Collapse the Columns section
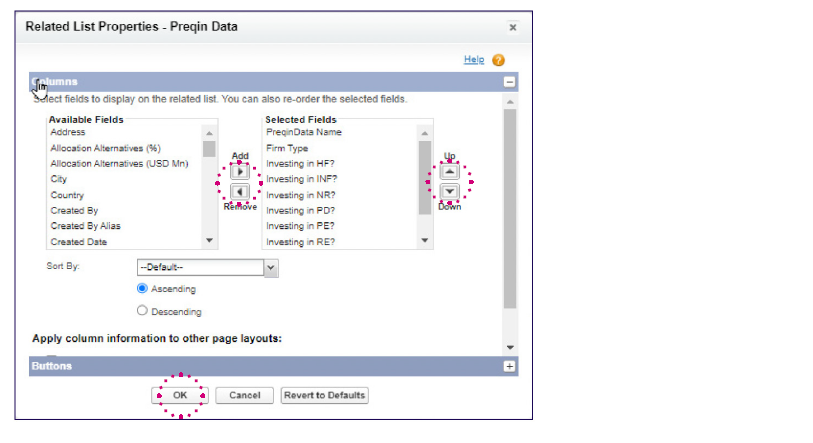 coord(510,82)
